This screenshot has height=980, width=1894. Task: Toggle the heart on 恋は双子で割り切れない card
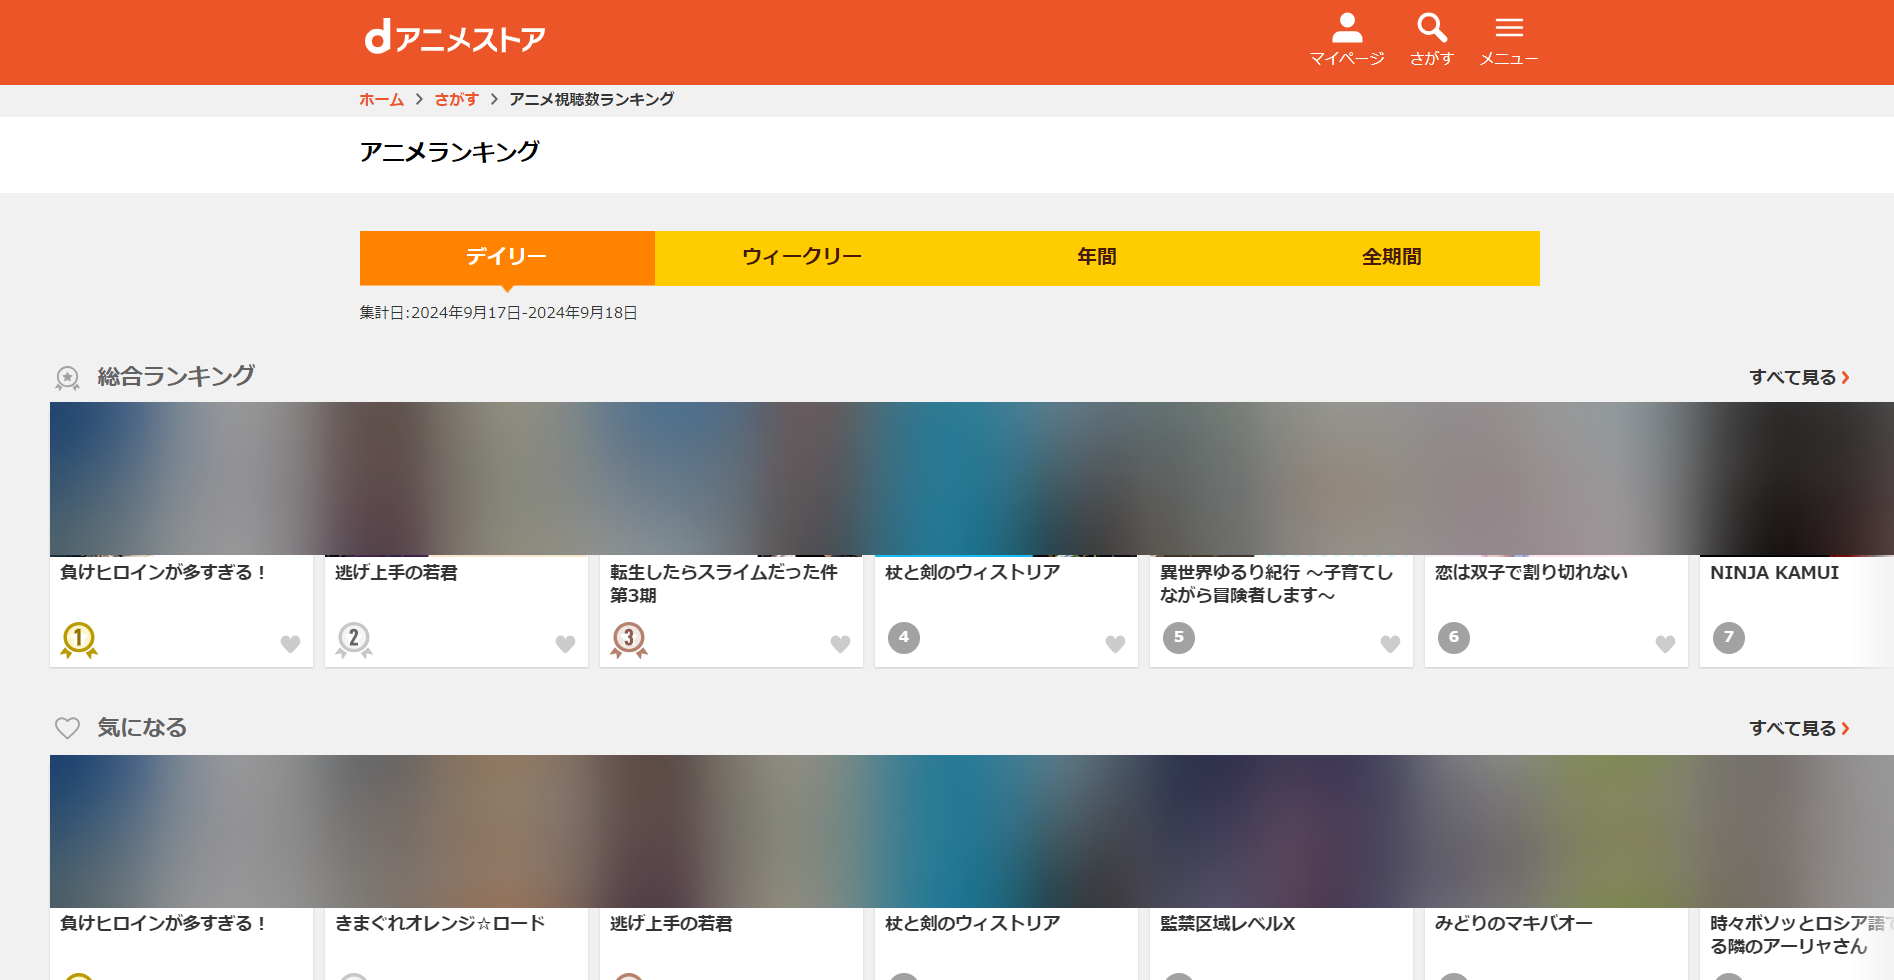(x=1665, y=644)
